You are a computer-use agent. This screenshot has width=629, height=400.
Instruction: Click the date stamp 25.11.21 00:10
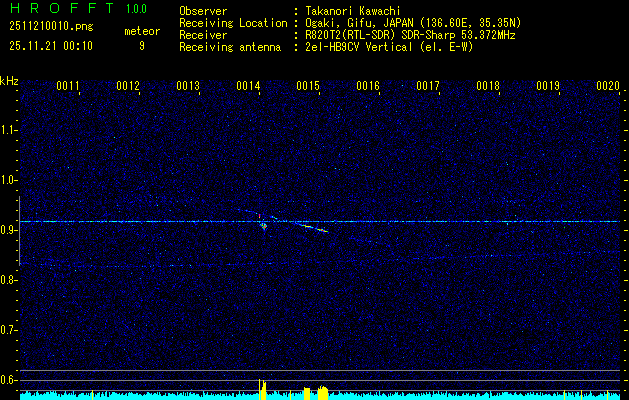coord(51,46)
